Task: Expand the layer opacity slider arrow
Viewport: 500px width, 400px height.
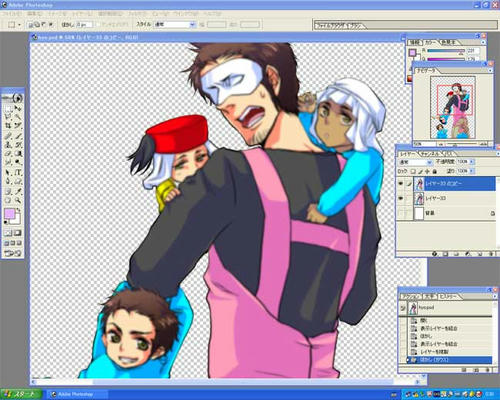Action: click(x=472, y=162)
